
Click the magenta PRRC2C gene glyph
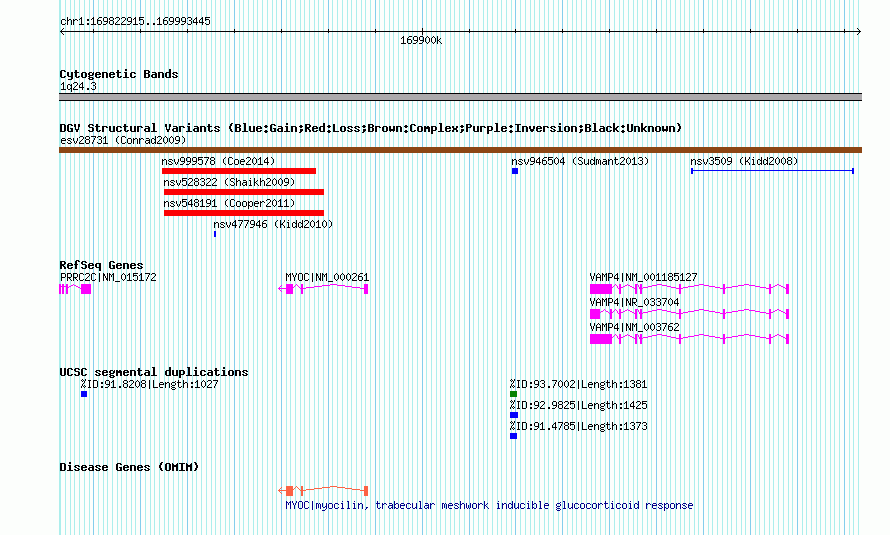tap(75, 289)
